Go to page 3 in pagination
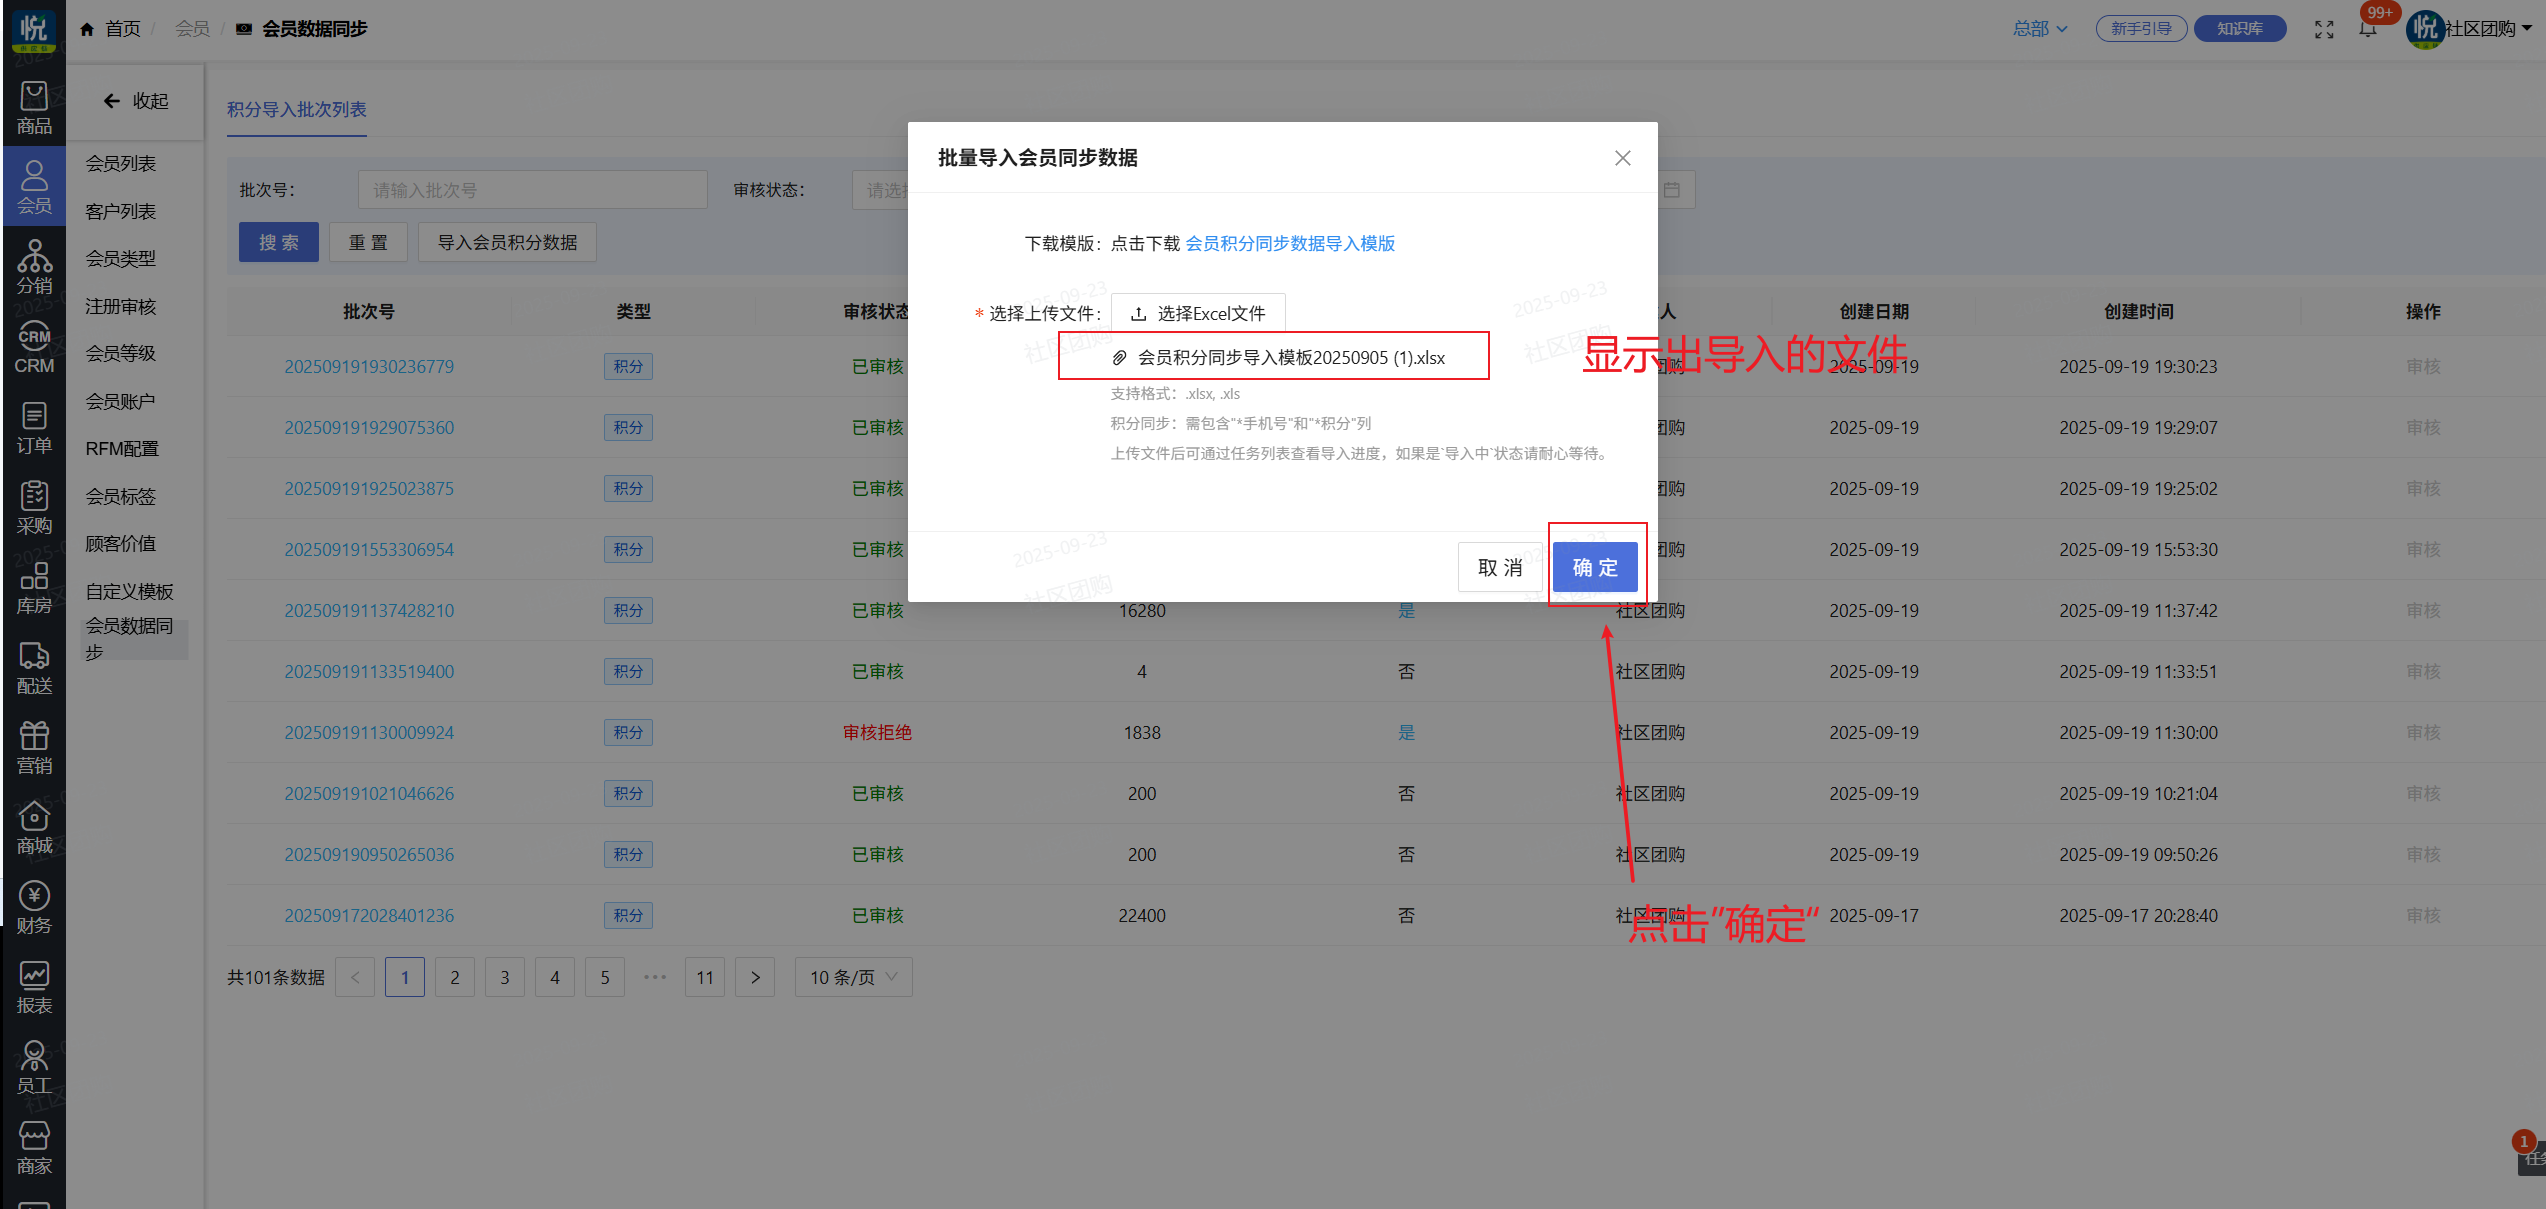 point(504,977)
